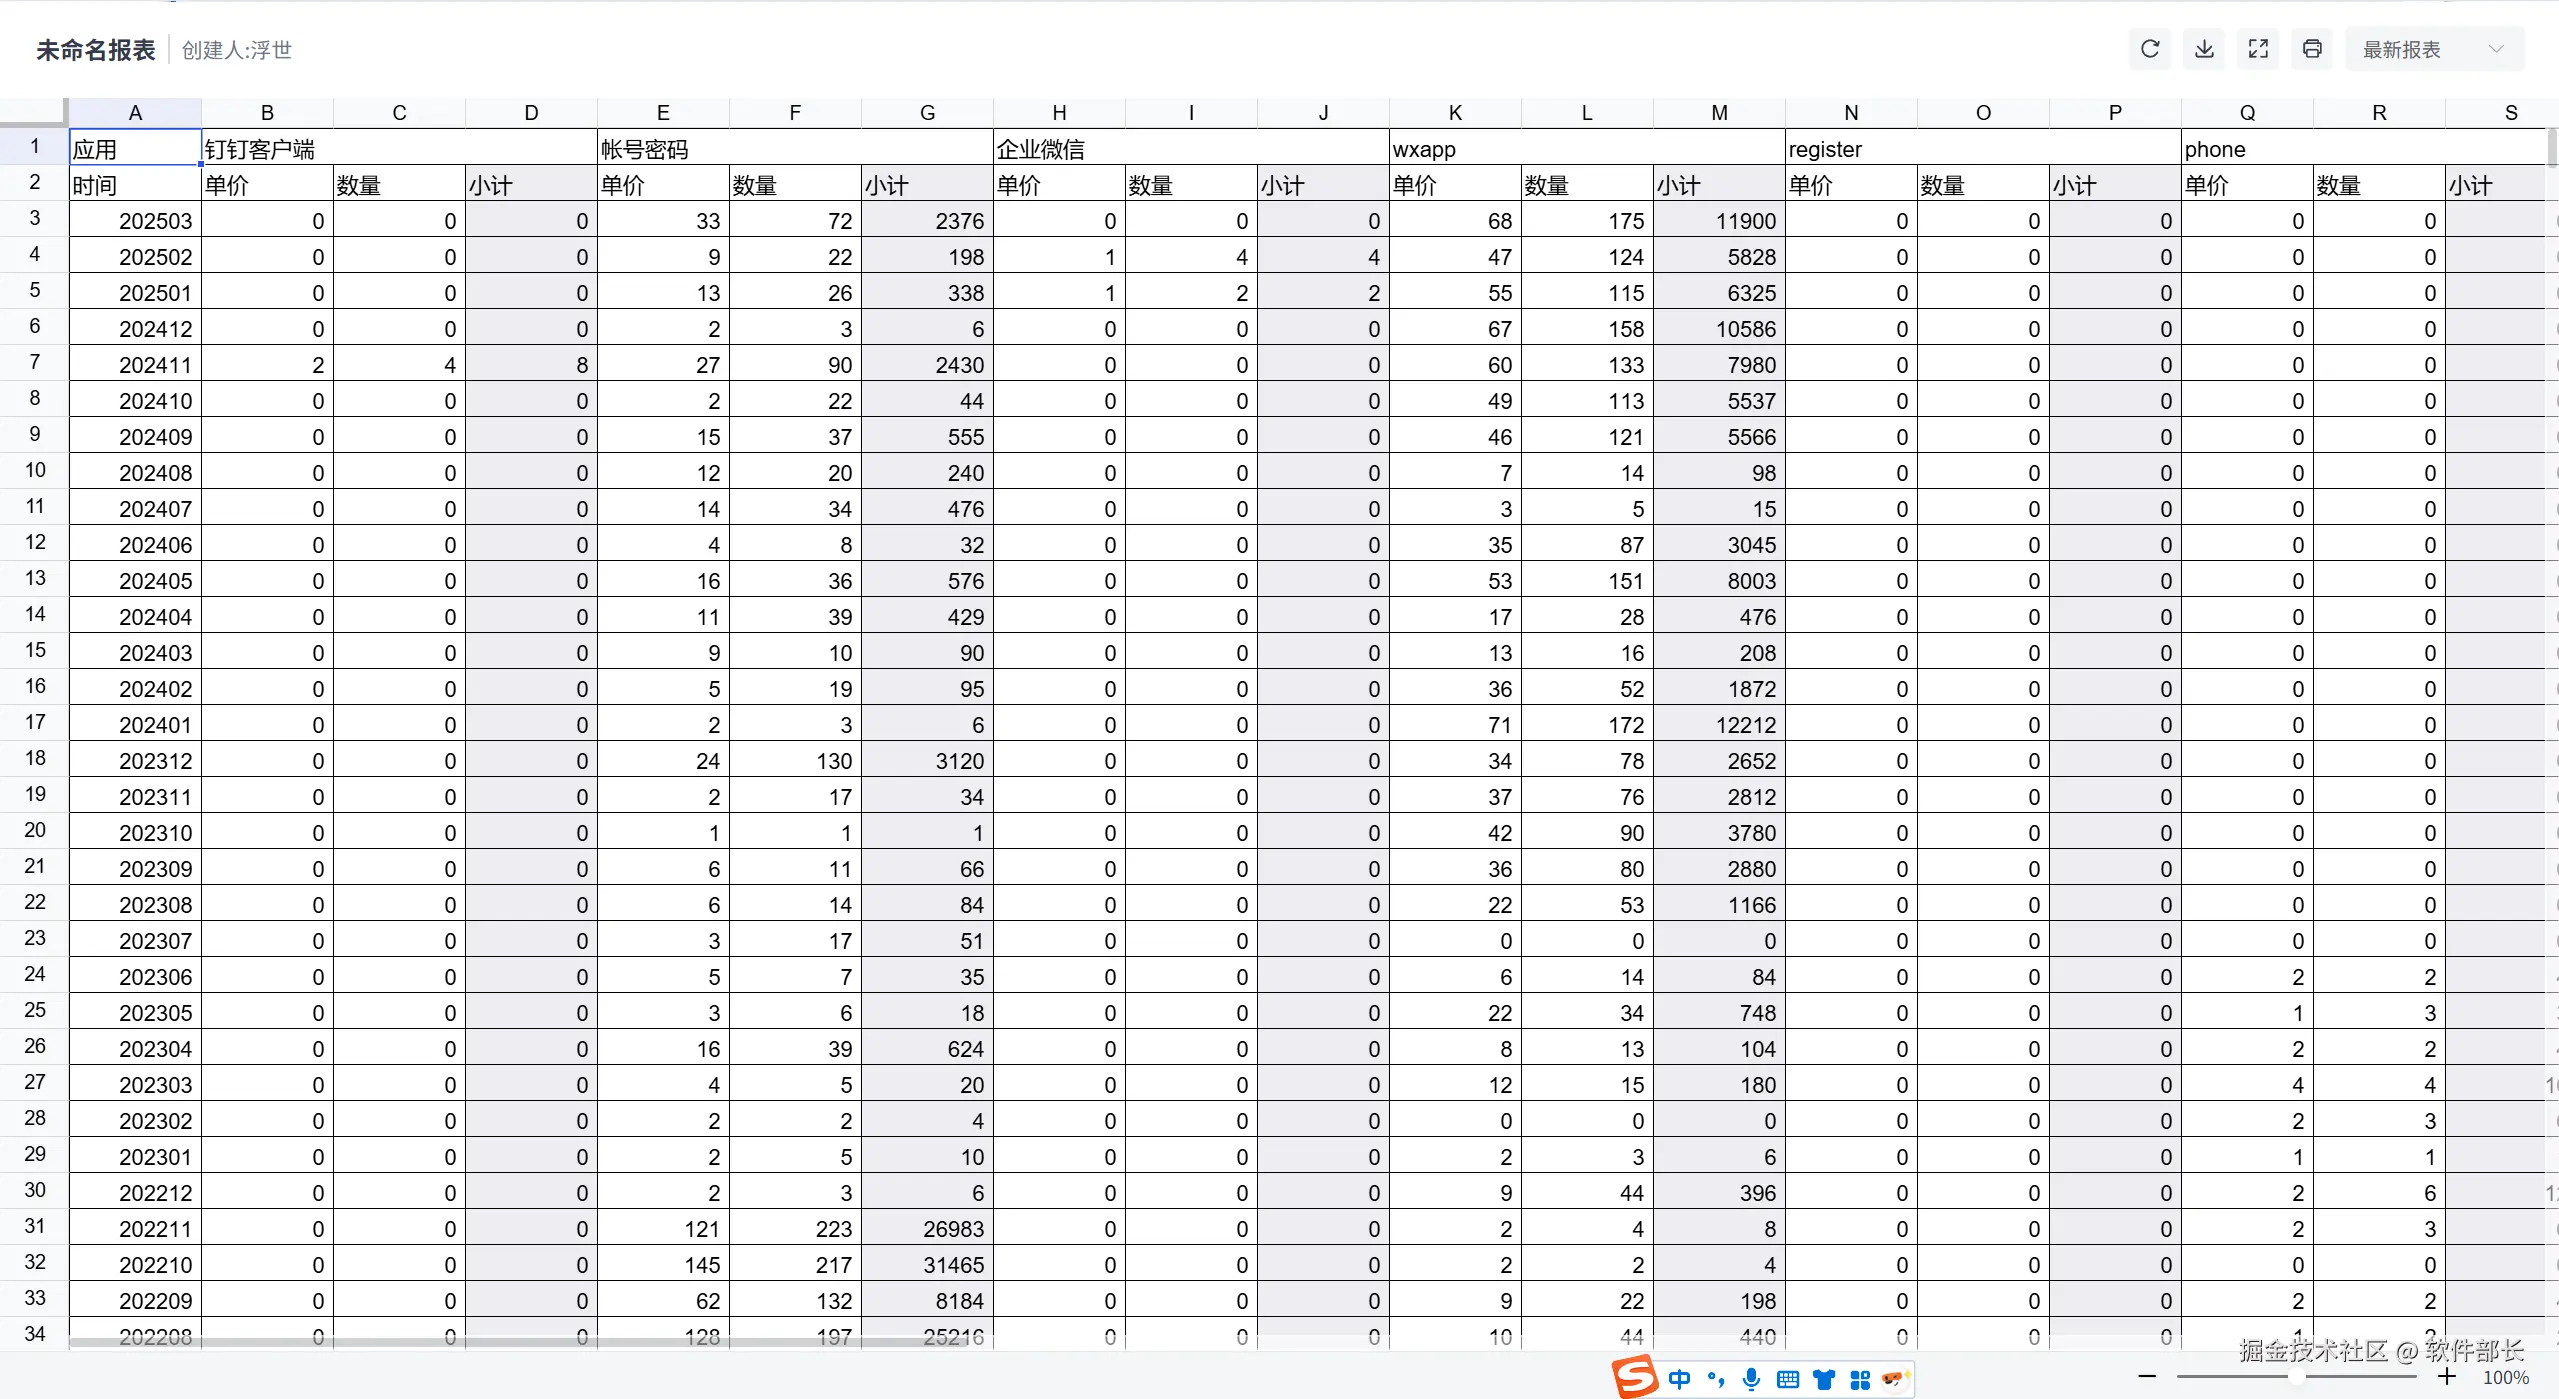Open the soft keyboard icon
The width and height of the screenshot is (2559, 1399).
click(x=1788, y=1380)
